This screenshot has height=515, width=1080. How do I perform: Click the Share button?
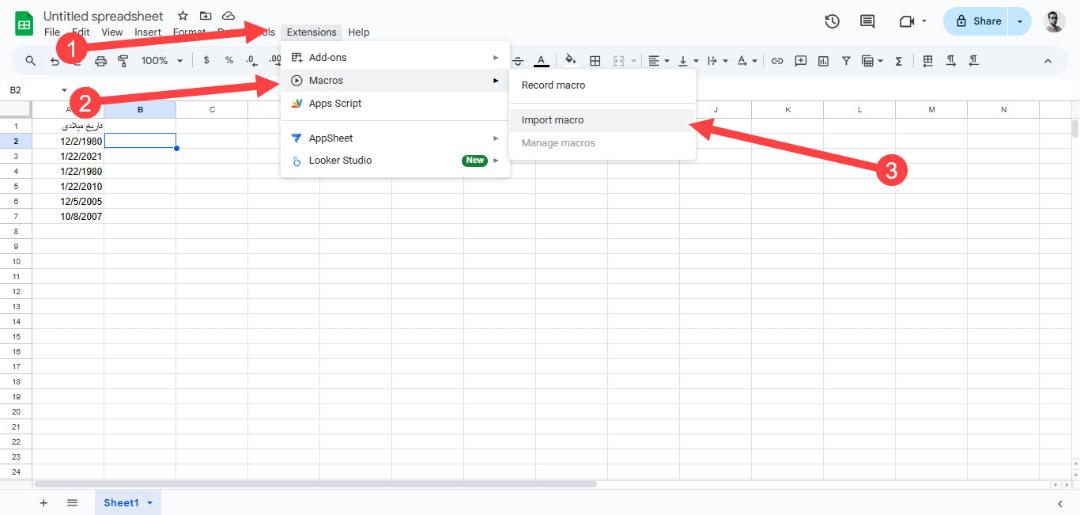click(x=977, y=21)
